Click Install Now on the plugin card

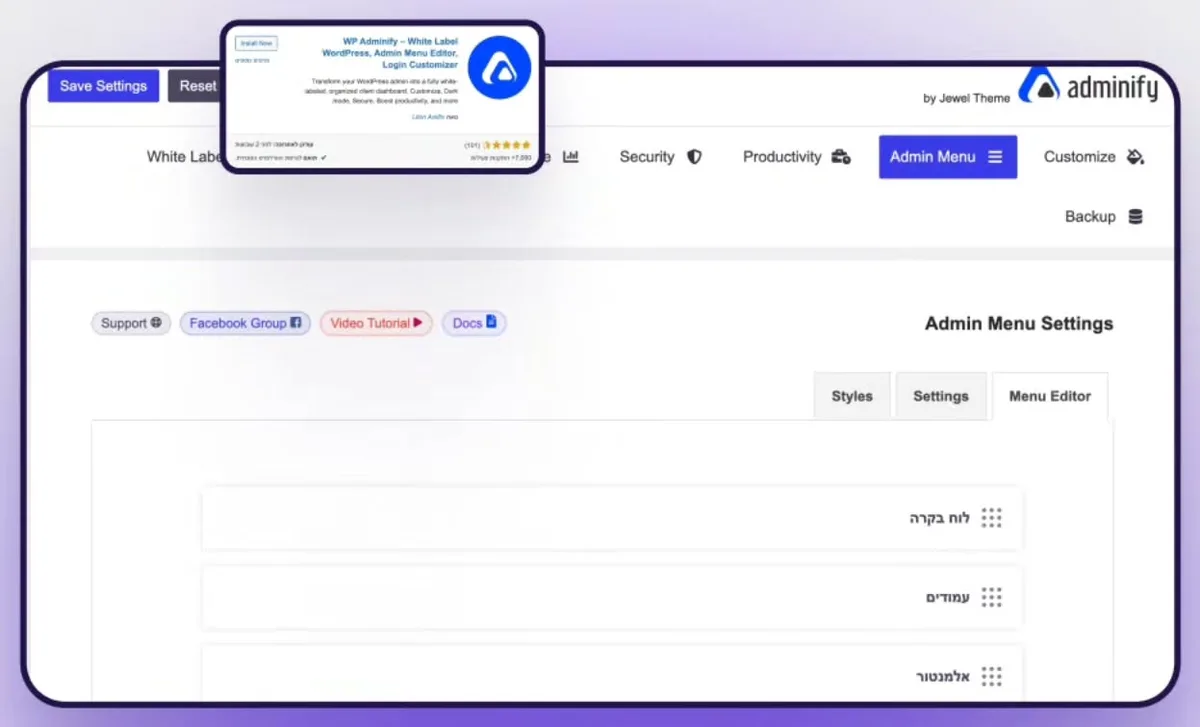click(x=257, y=43)
